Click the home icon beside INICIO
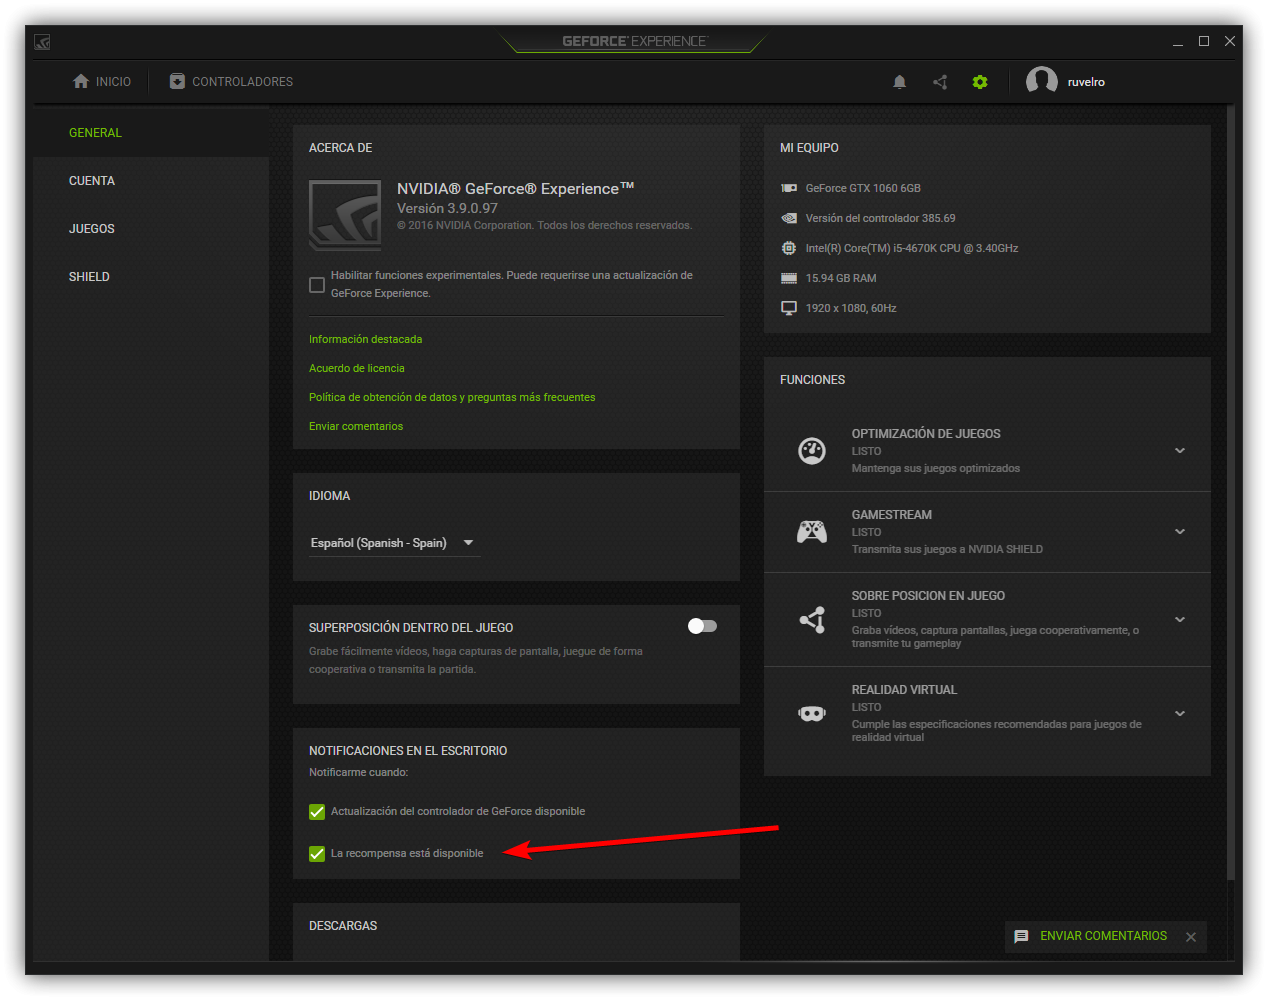 (x=81, y=81)
